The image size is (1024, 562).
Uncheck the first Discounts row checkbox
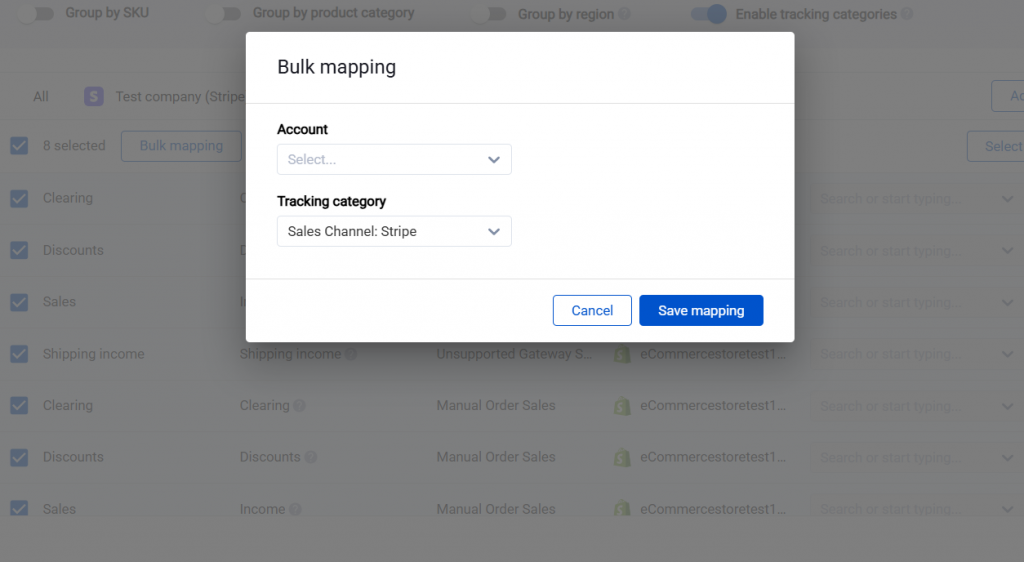click(x=19, y=250)
